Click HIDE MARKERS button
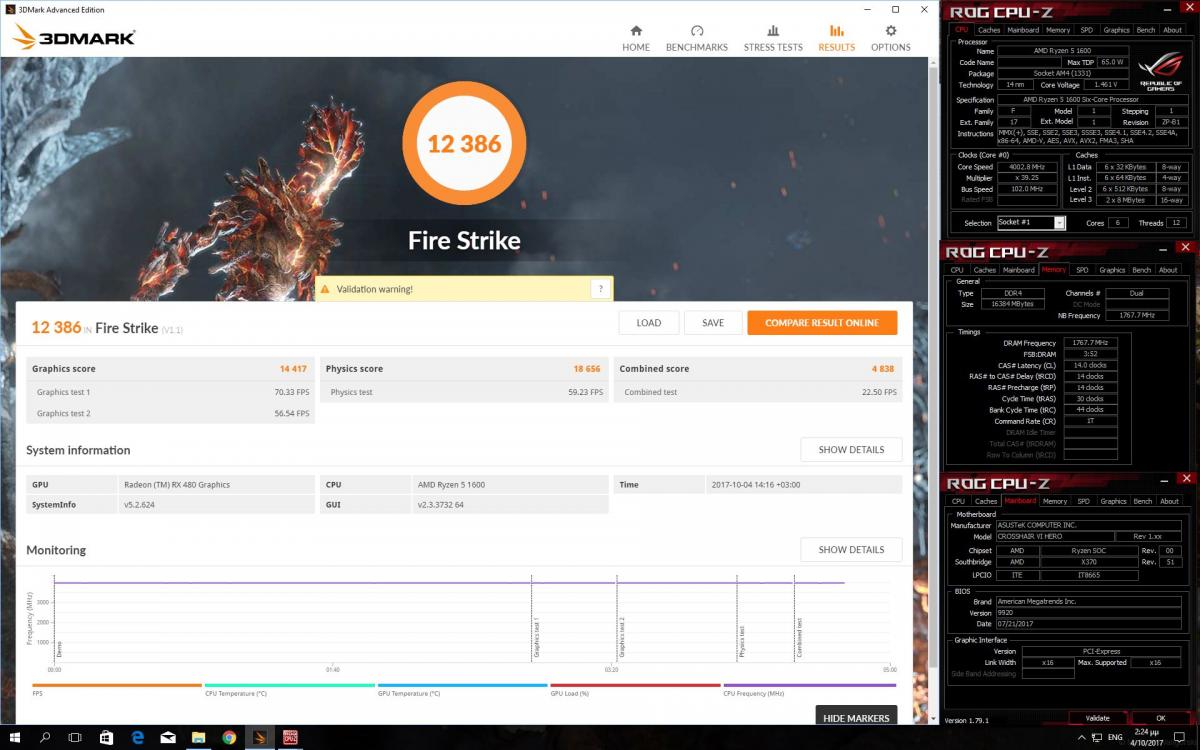 tap(856, 718)
